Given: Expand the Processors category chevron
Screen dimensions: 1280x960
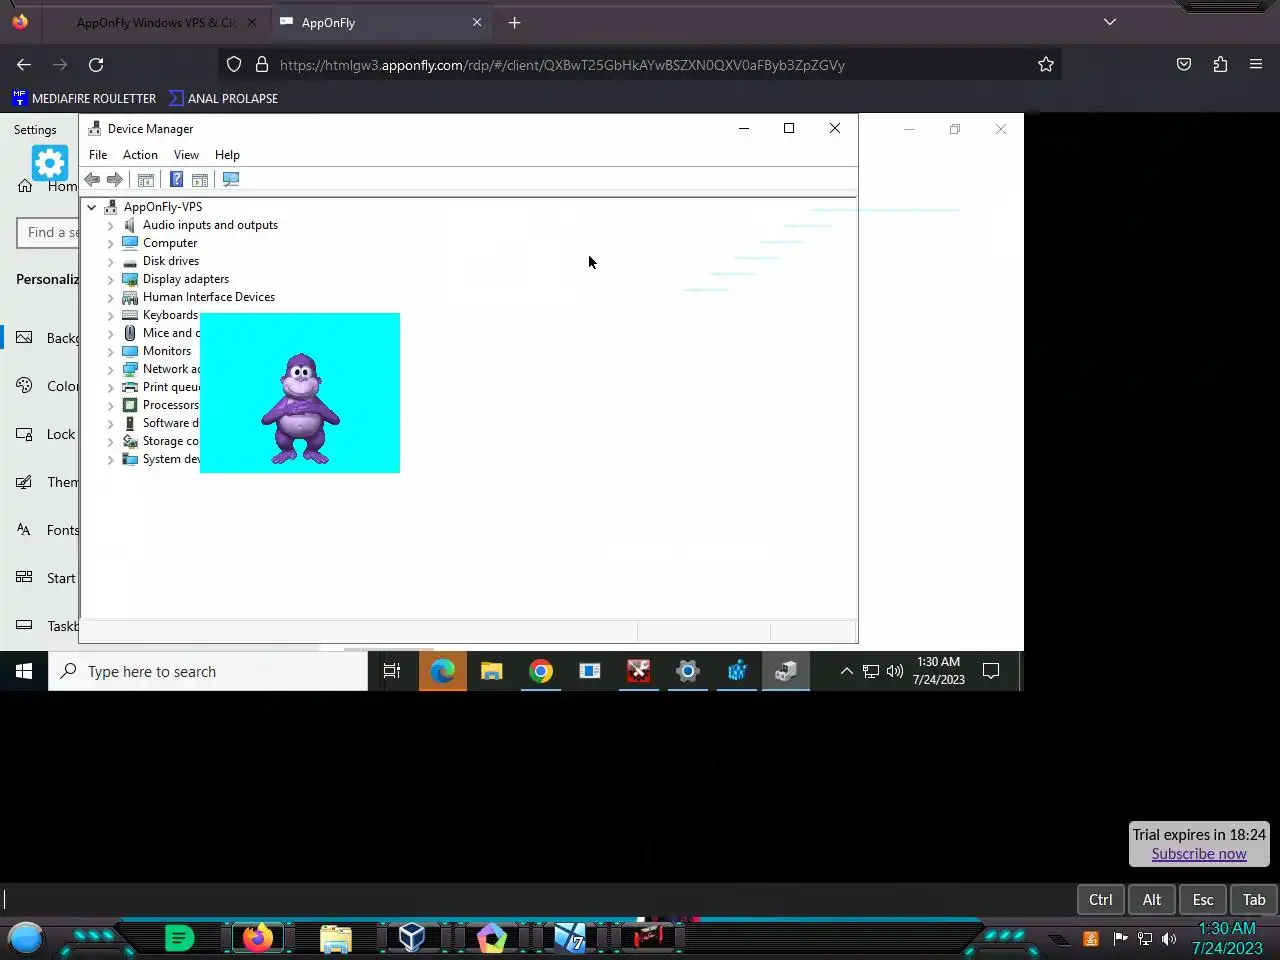Looking at the screenshot, I should pos(111,406).
